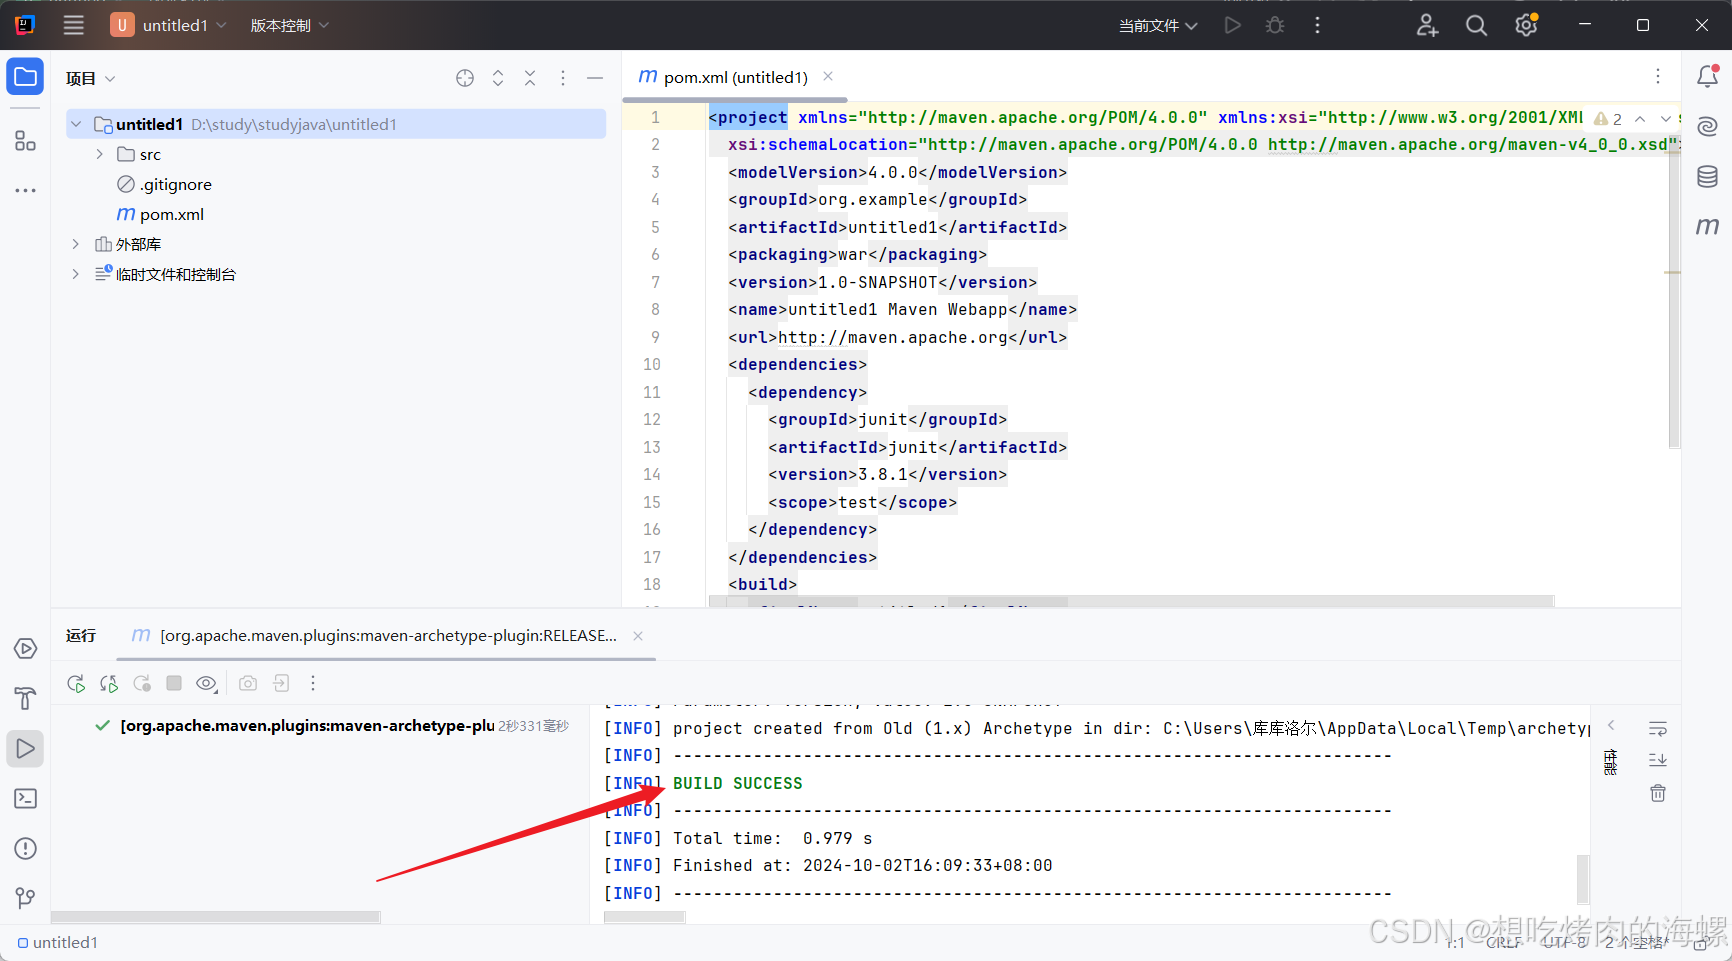Open the Terminal tool window
This screenshot has width=1732, height=961.
click(25, 799)
